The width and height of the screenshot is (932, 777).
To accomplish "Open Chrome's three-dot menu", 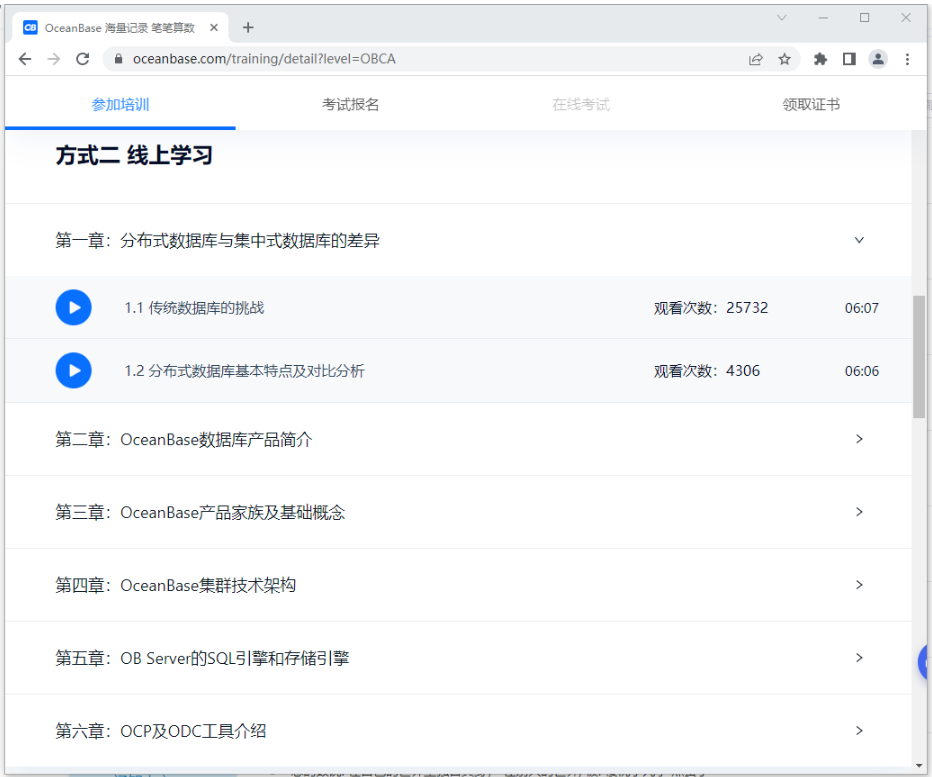I will tap(907, 59).
